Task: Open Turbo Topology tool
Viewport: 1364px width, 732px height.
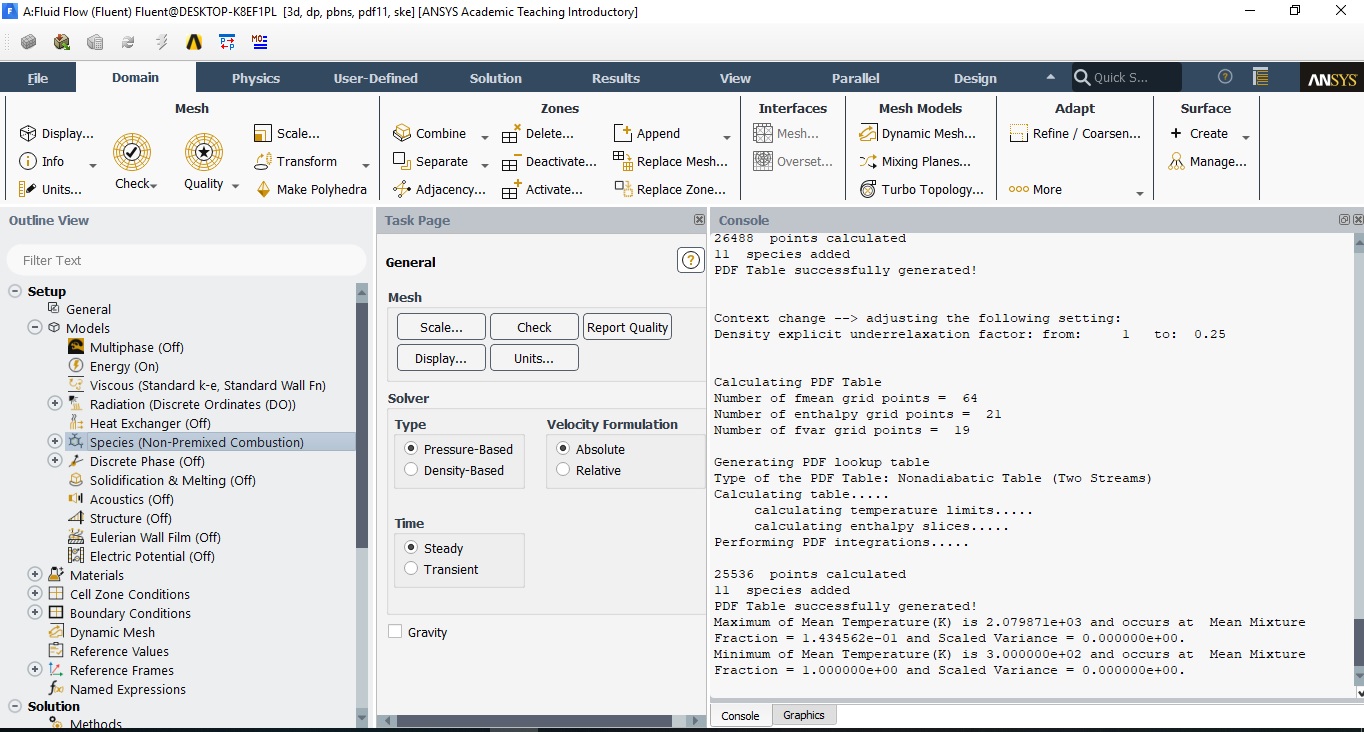Action: 921,189
